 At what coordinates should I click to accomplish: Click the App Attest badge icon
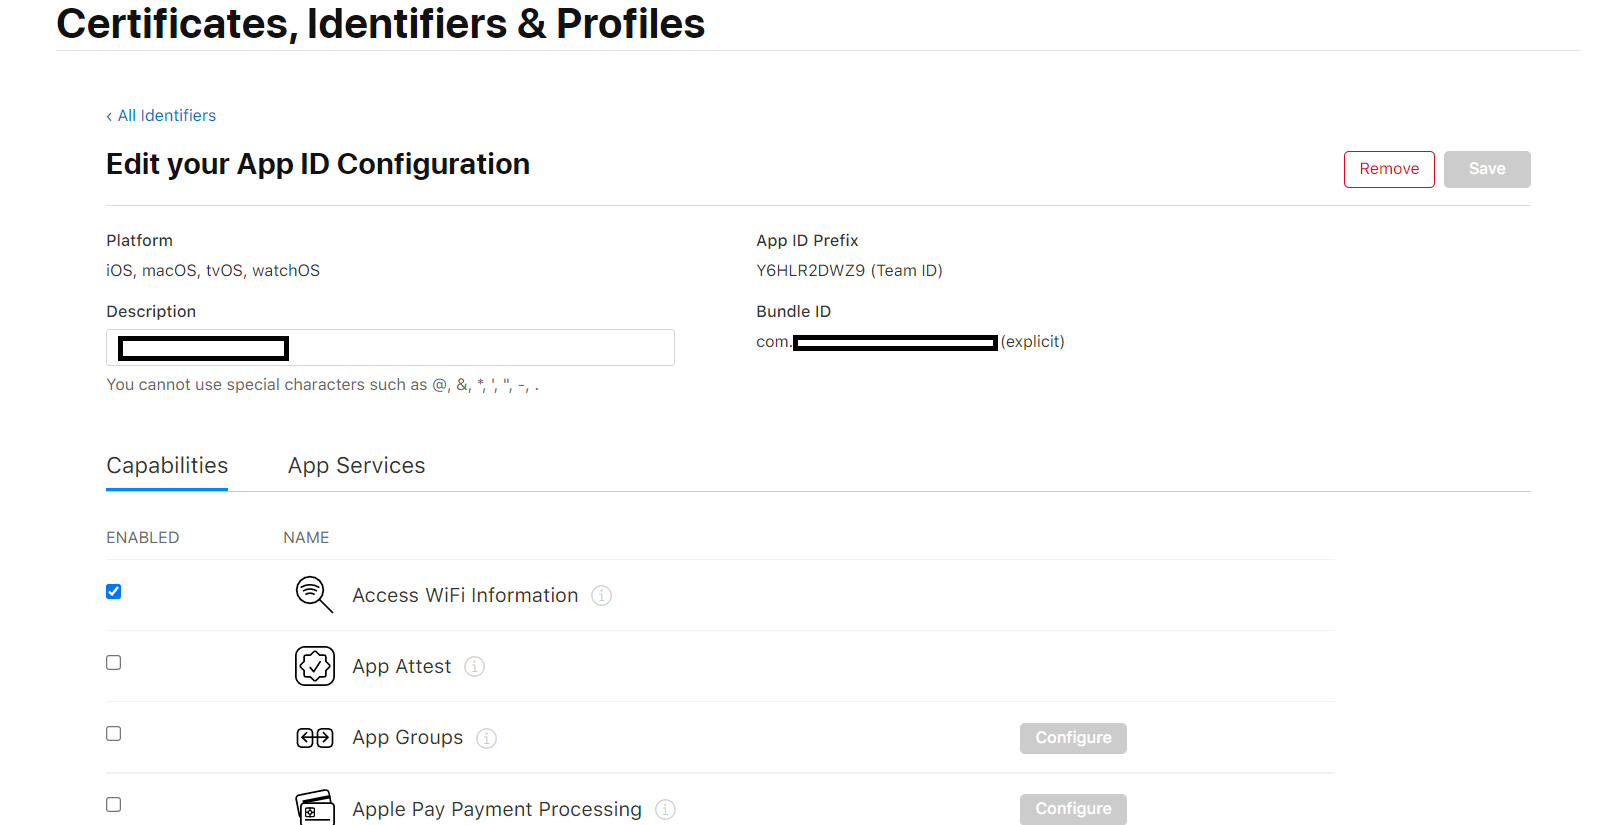(315, 666)
